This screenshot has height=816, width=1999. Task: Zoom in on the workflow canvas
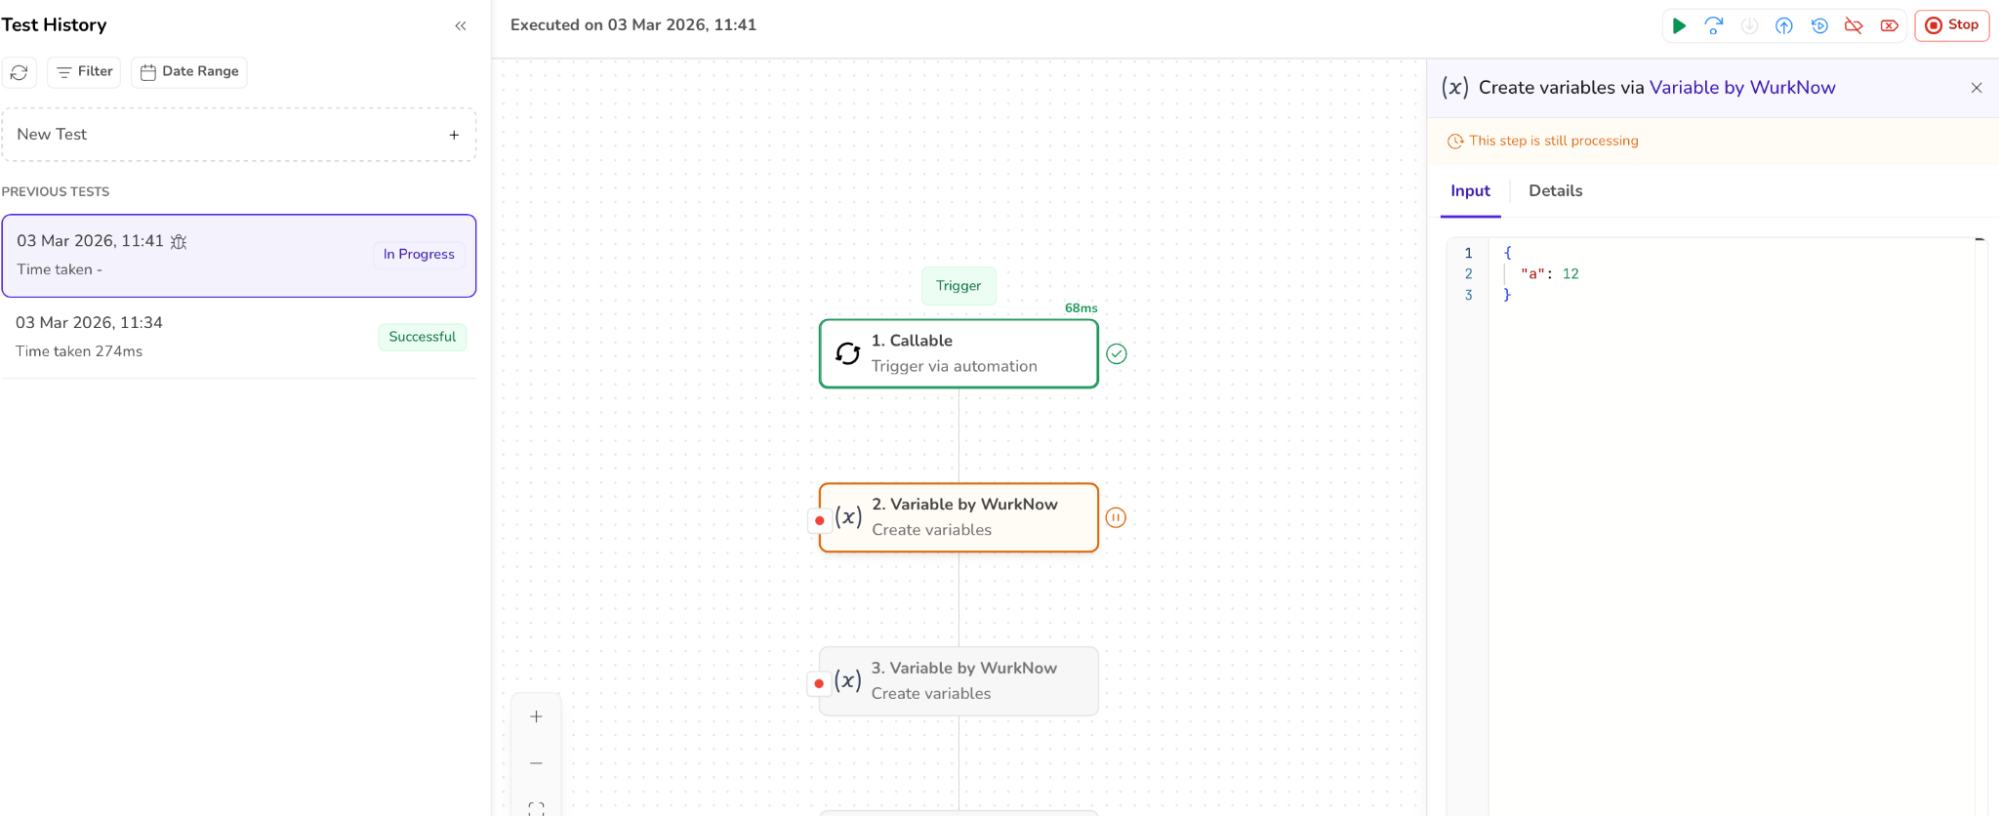(x=536, y=717)
